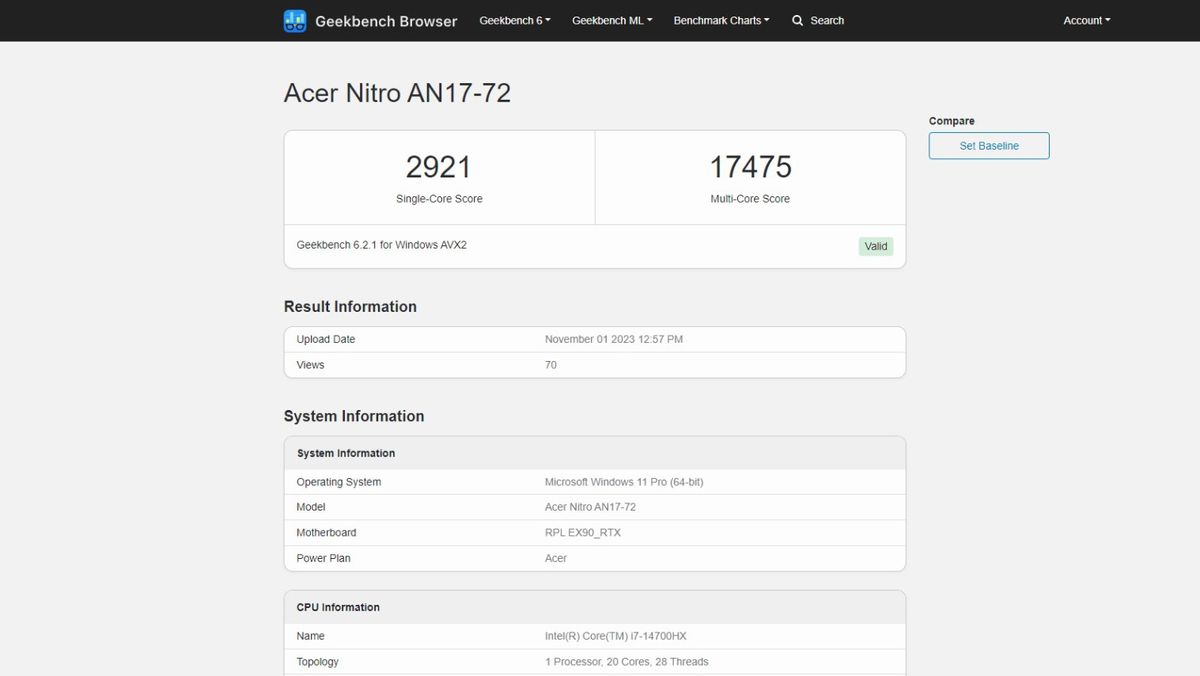1200x676 pixels.
Task: Click the motherboard value RPL EX90_RTX
Action: pyautogui.click(x=583, y=533)
